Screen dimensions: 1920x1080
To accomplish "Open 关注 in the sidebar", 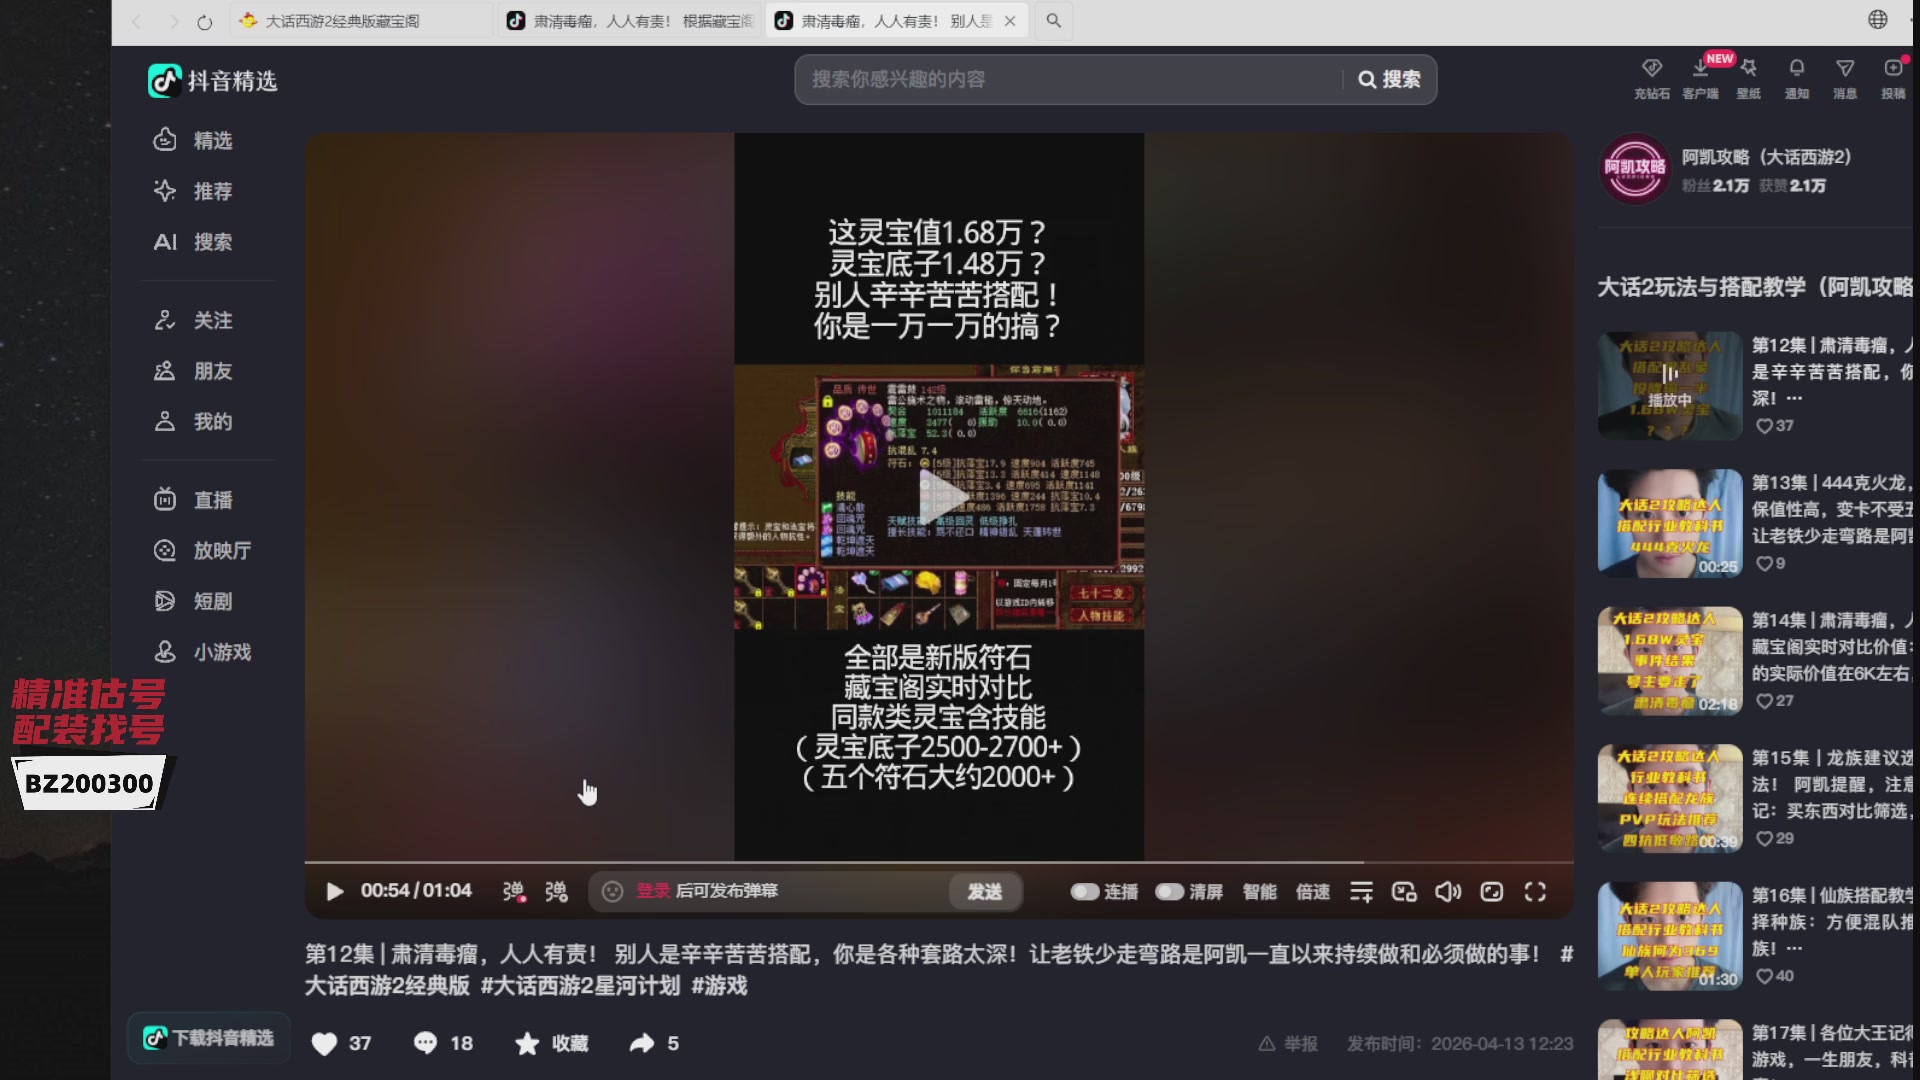I will [193, 320].
